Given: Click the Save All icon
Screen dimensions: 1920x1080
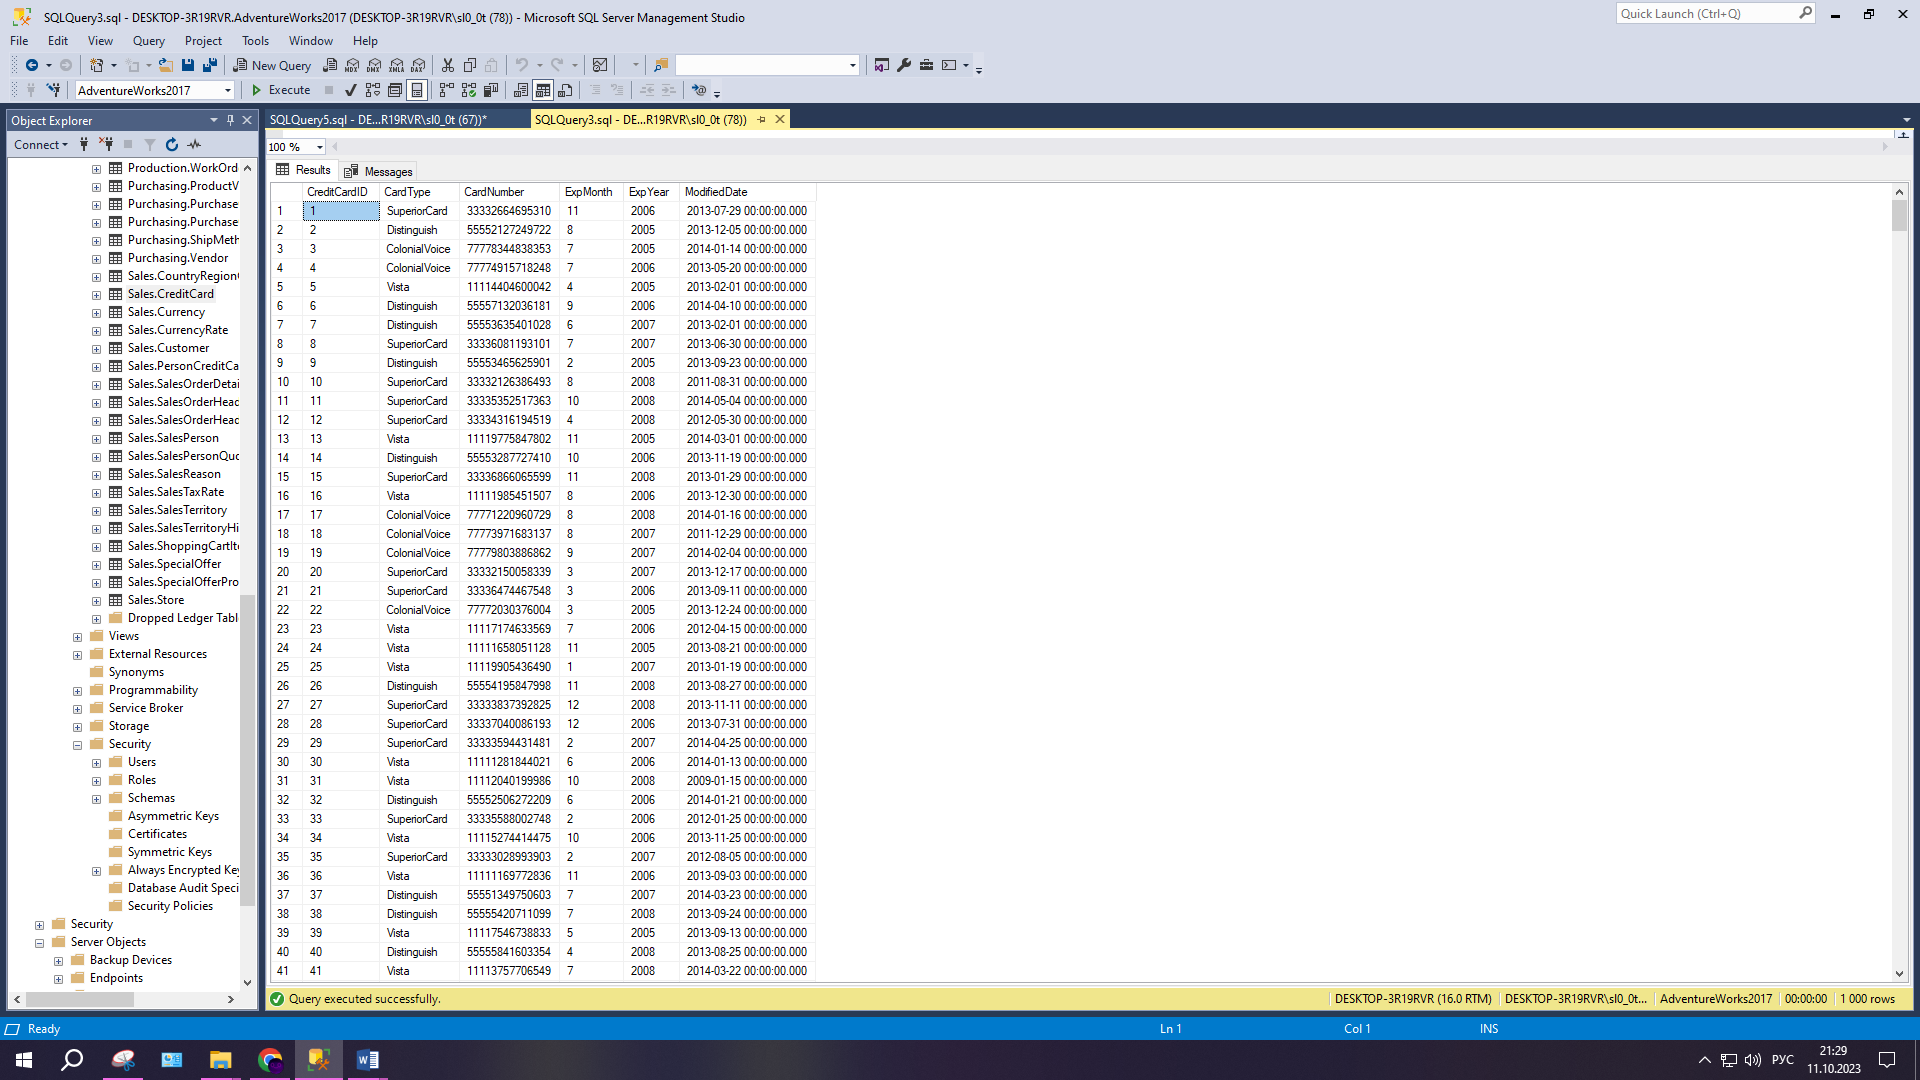Looking at the screenshot, I should [210, 65].
